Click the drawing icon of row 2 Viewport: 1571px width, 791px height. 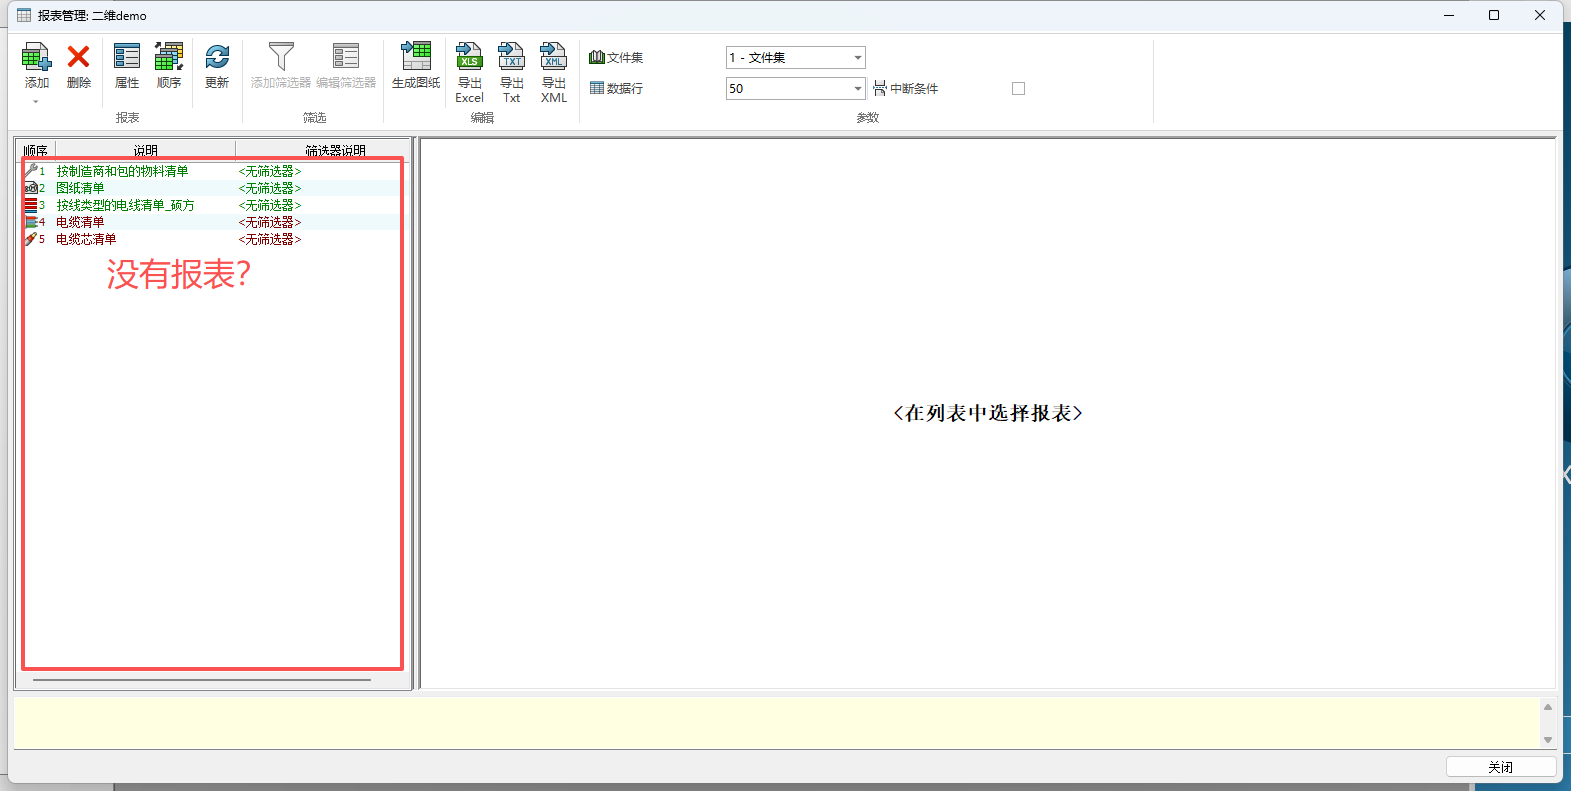tap(31, 188)
